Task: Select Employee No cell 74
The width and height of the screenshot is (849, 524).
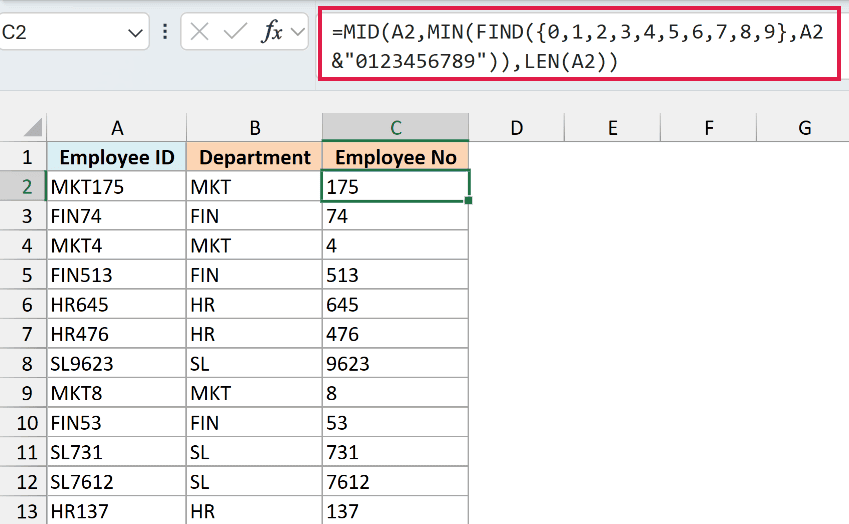Action: pos(395,216)
